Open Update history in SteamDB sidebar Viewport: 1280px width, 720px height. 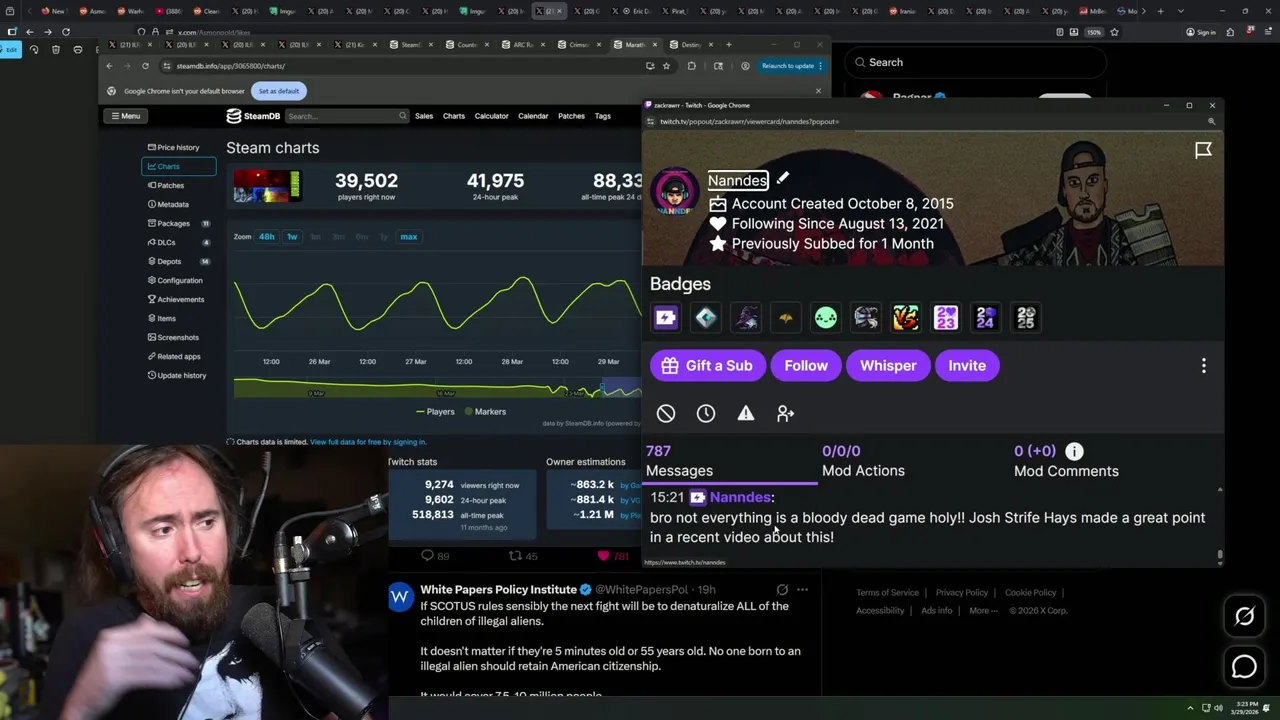pyautogui.click(x=177, y=375)
